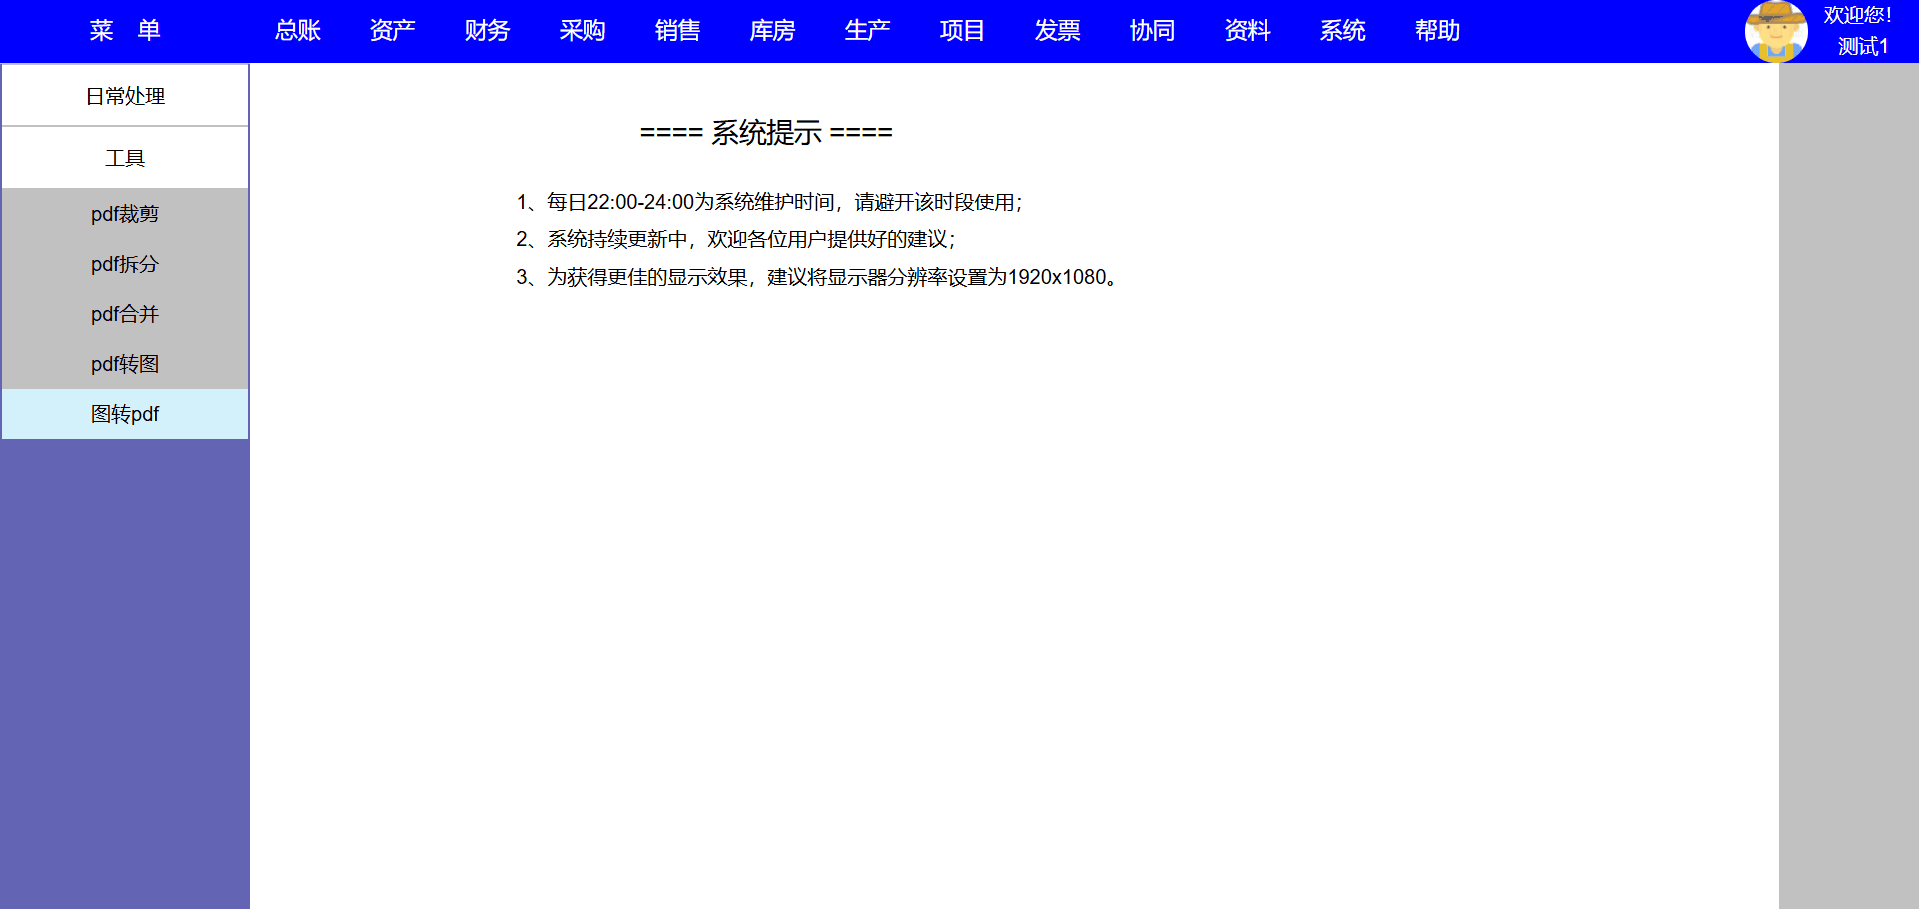Select pdf合并 in the sidebar

point(125,314)
